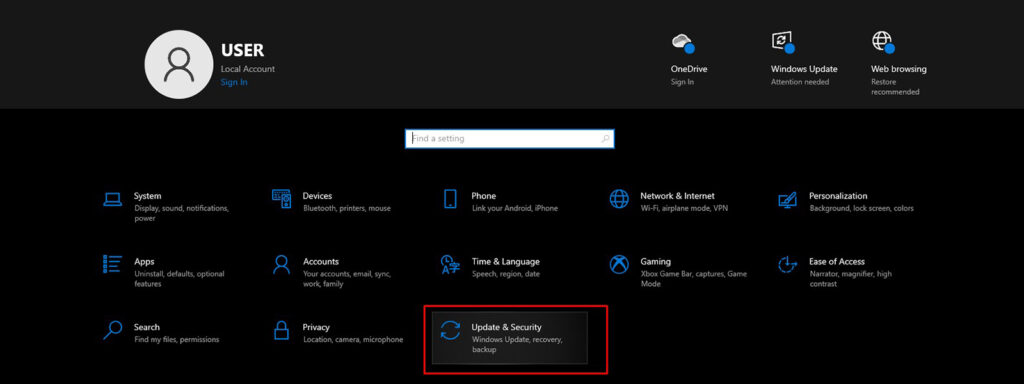This screenshot has height=384, width=1024.
Task: Click the OneDrive cloud status icon
Action: click(682, 42)
